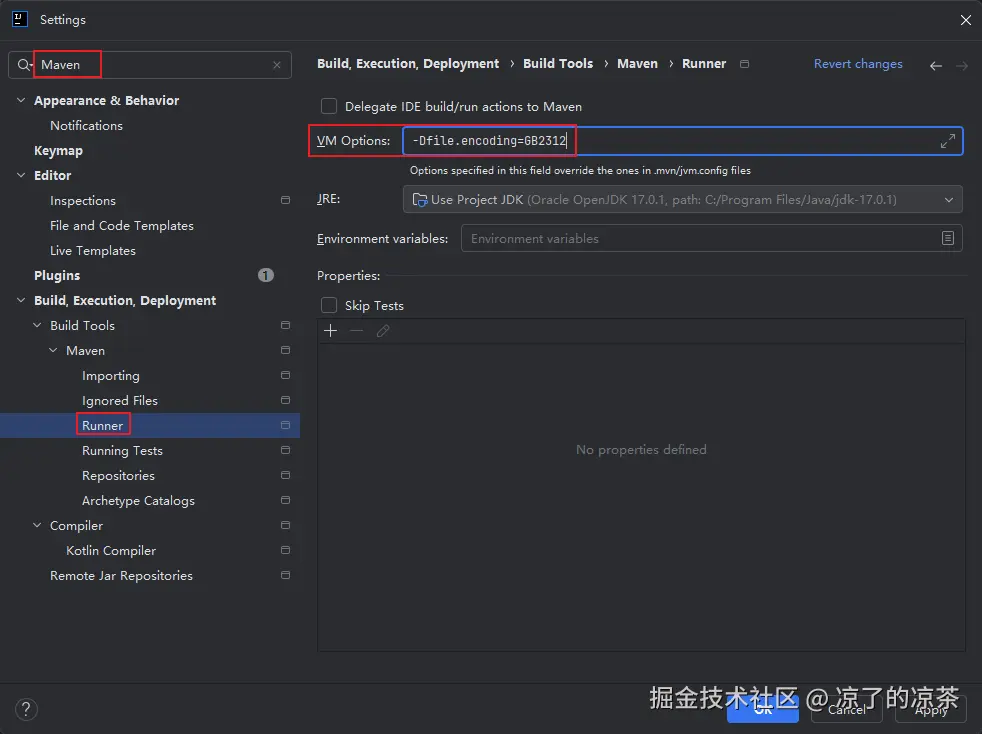Focus the Environment variables field

click(x=711, y=239)
